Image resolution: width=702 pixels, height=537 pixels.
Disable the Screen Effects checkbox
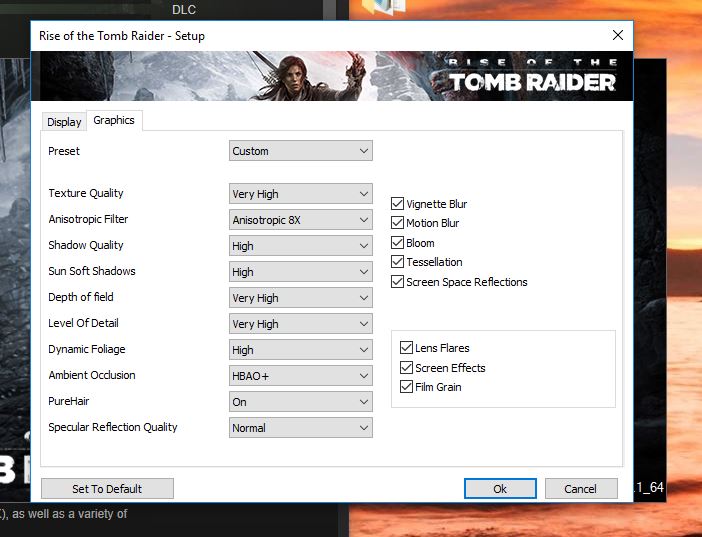(406, 368)
